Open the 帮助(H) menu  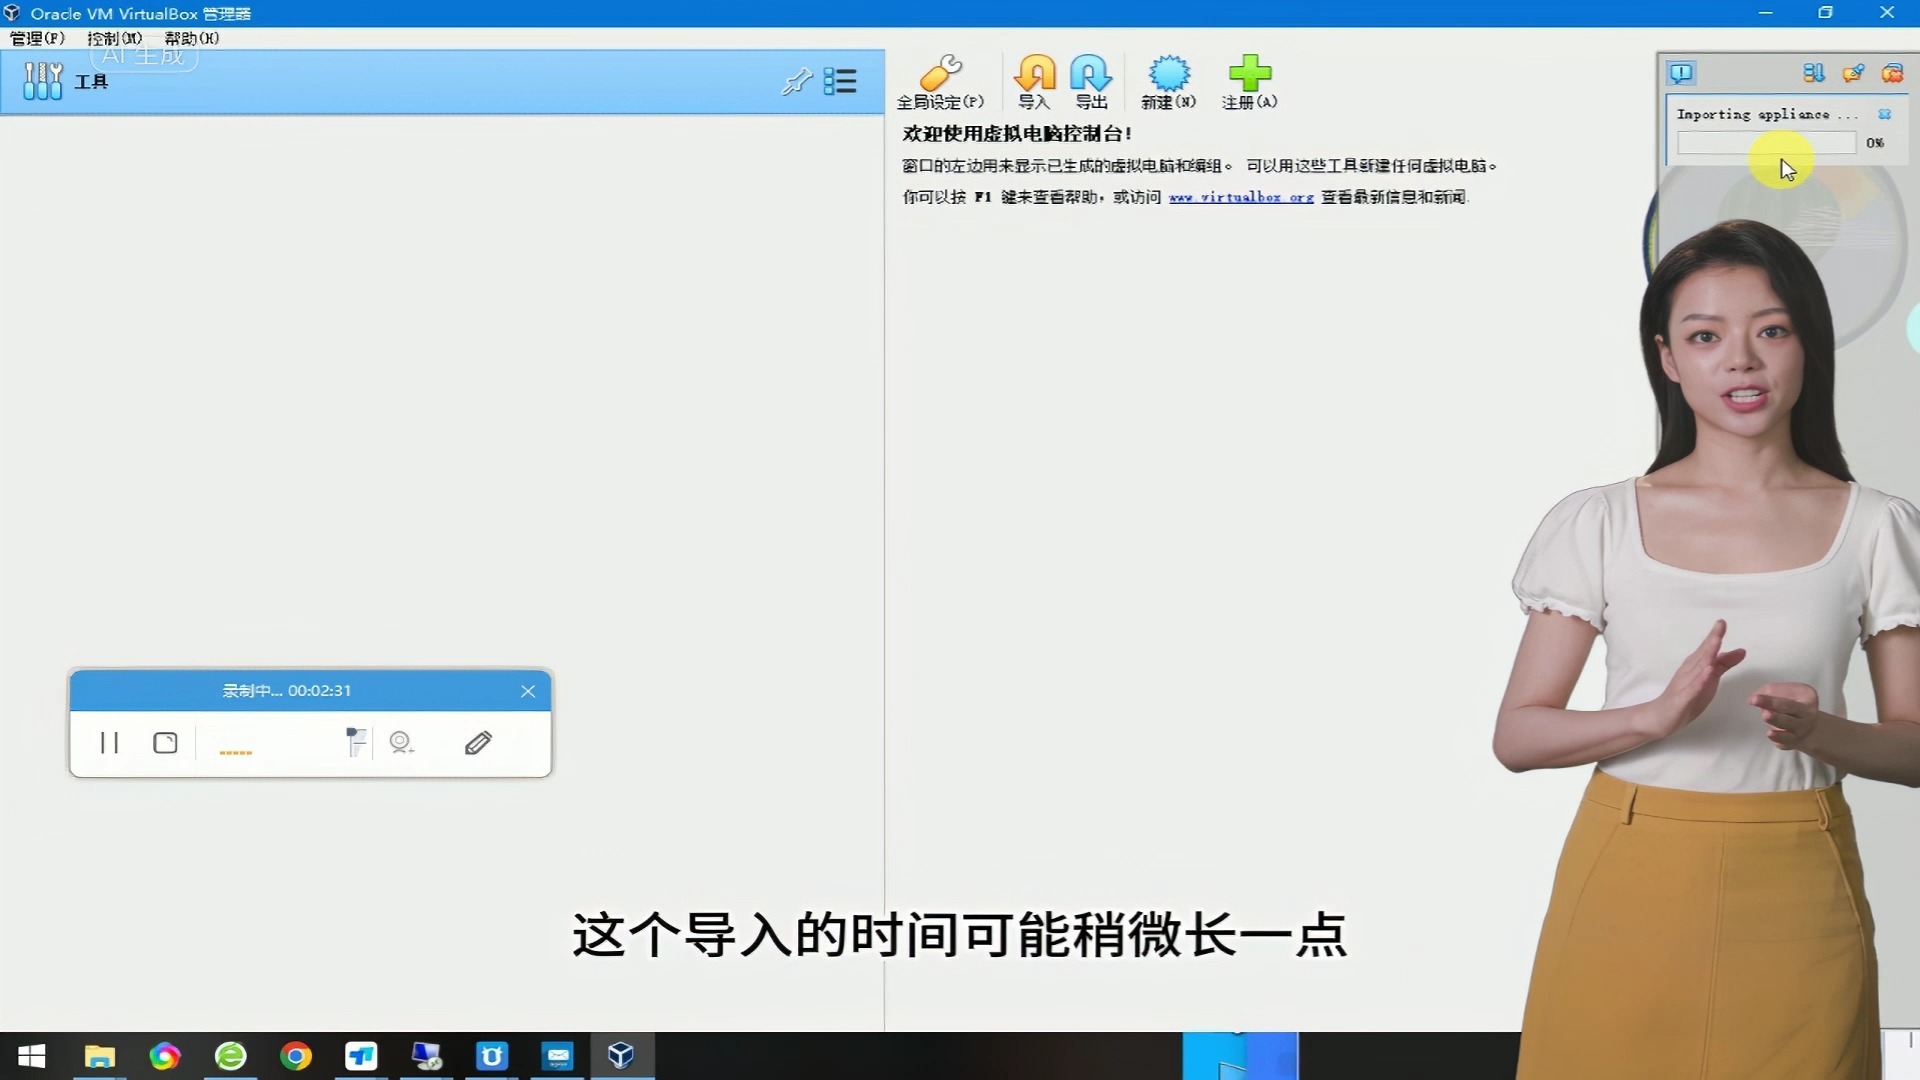pos(192,38)
